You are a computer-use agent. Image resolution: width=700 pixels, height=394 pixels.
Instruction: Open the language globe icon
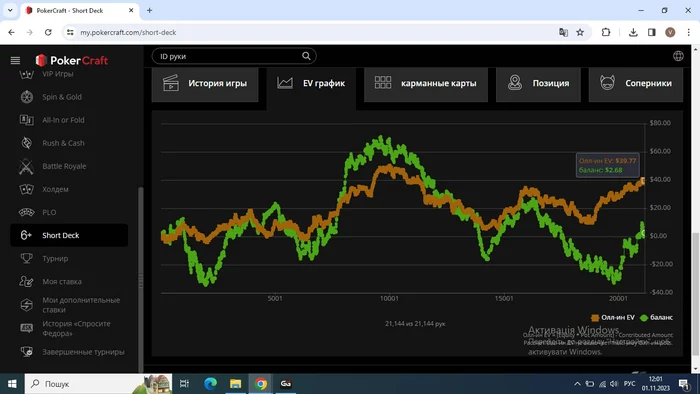coord(678,56)
